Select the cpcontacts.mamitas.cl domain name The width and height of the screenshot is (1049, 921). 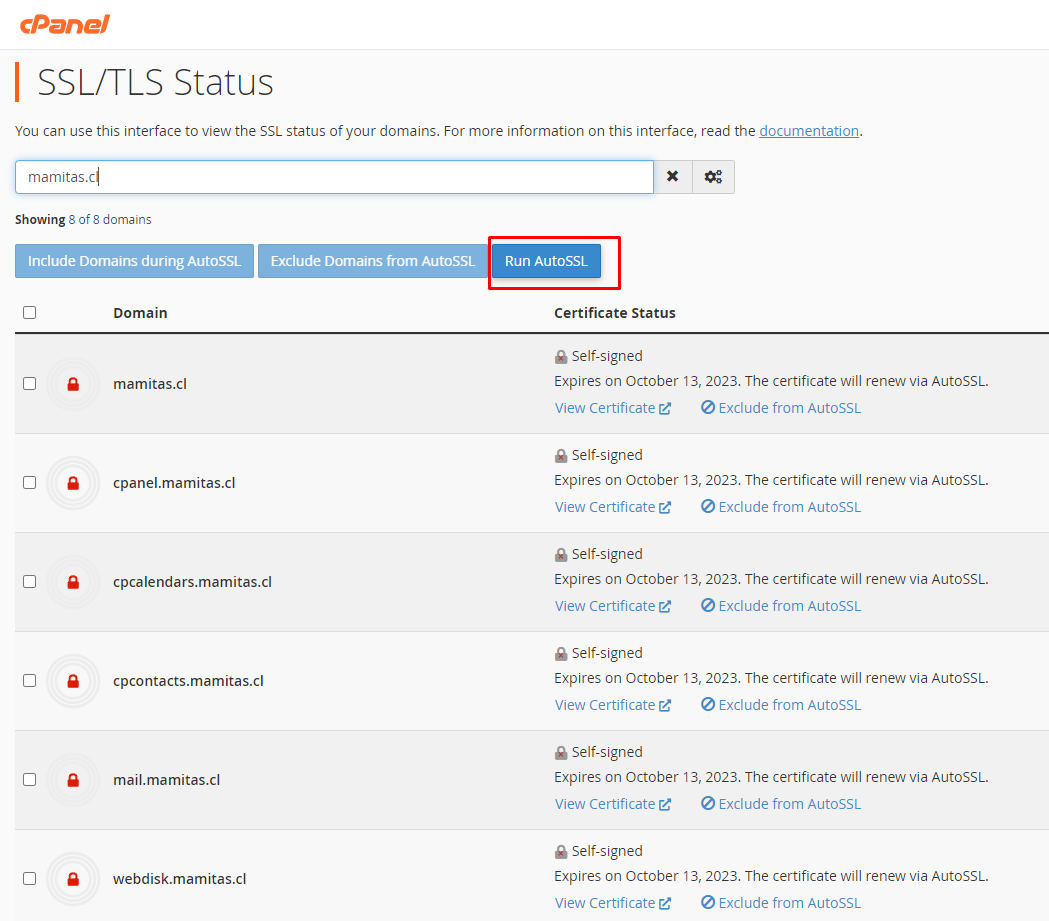pos(188,681)
